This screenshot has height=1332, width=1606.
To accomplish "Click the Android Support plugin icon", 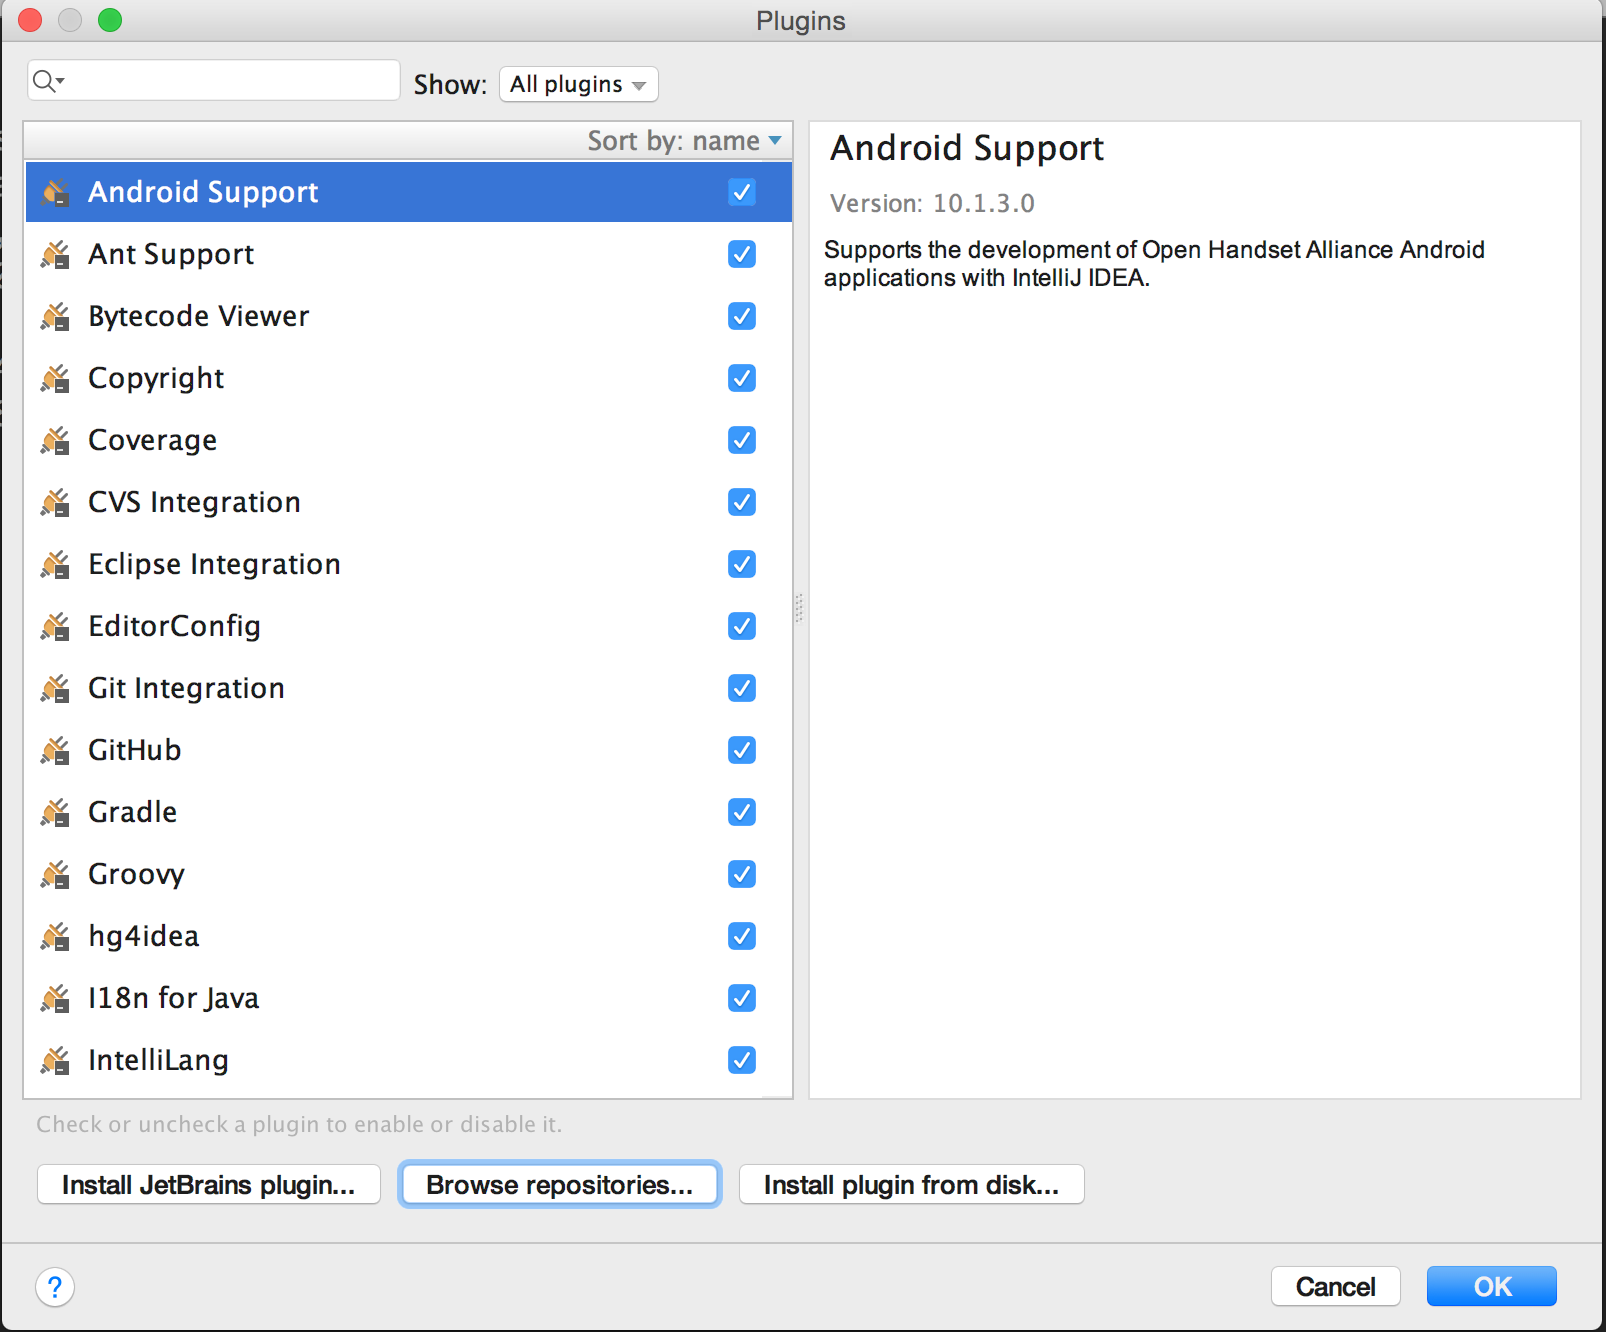I will [55, 192].
